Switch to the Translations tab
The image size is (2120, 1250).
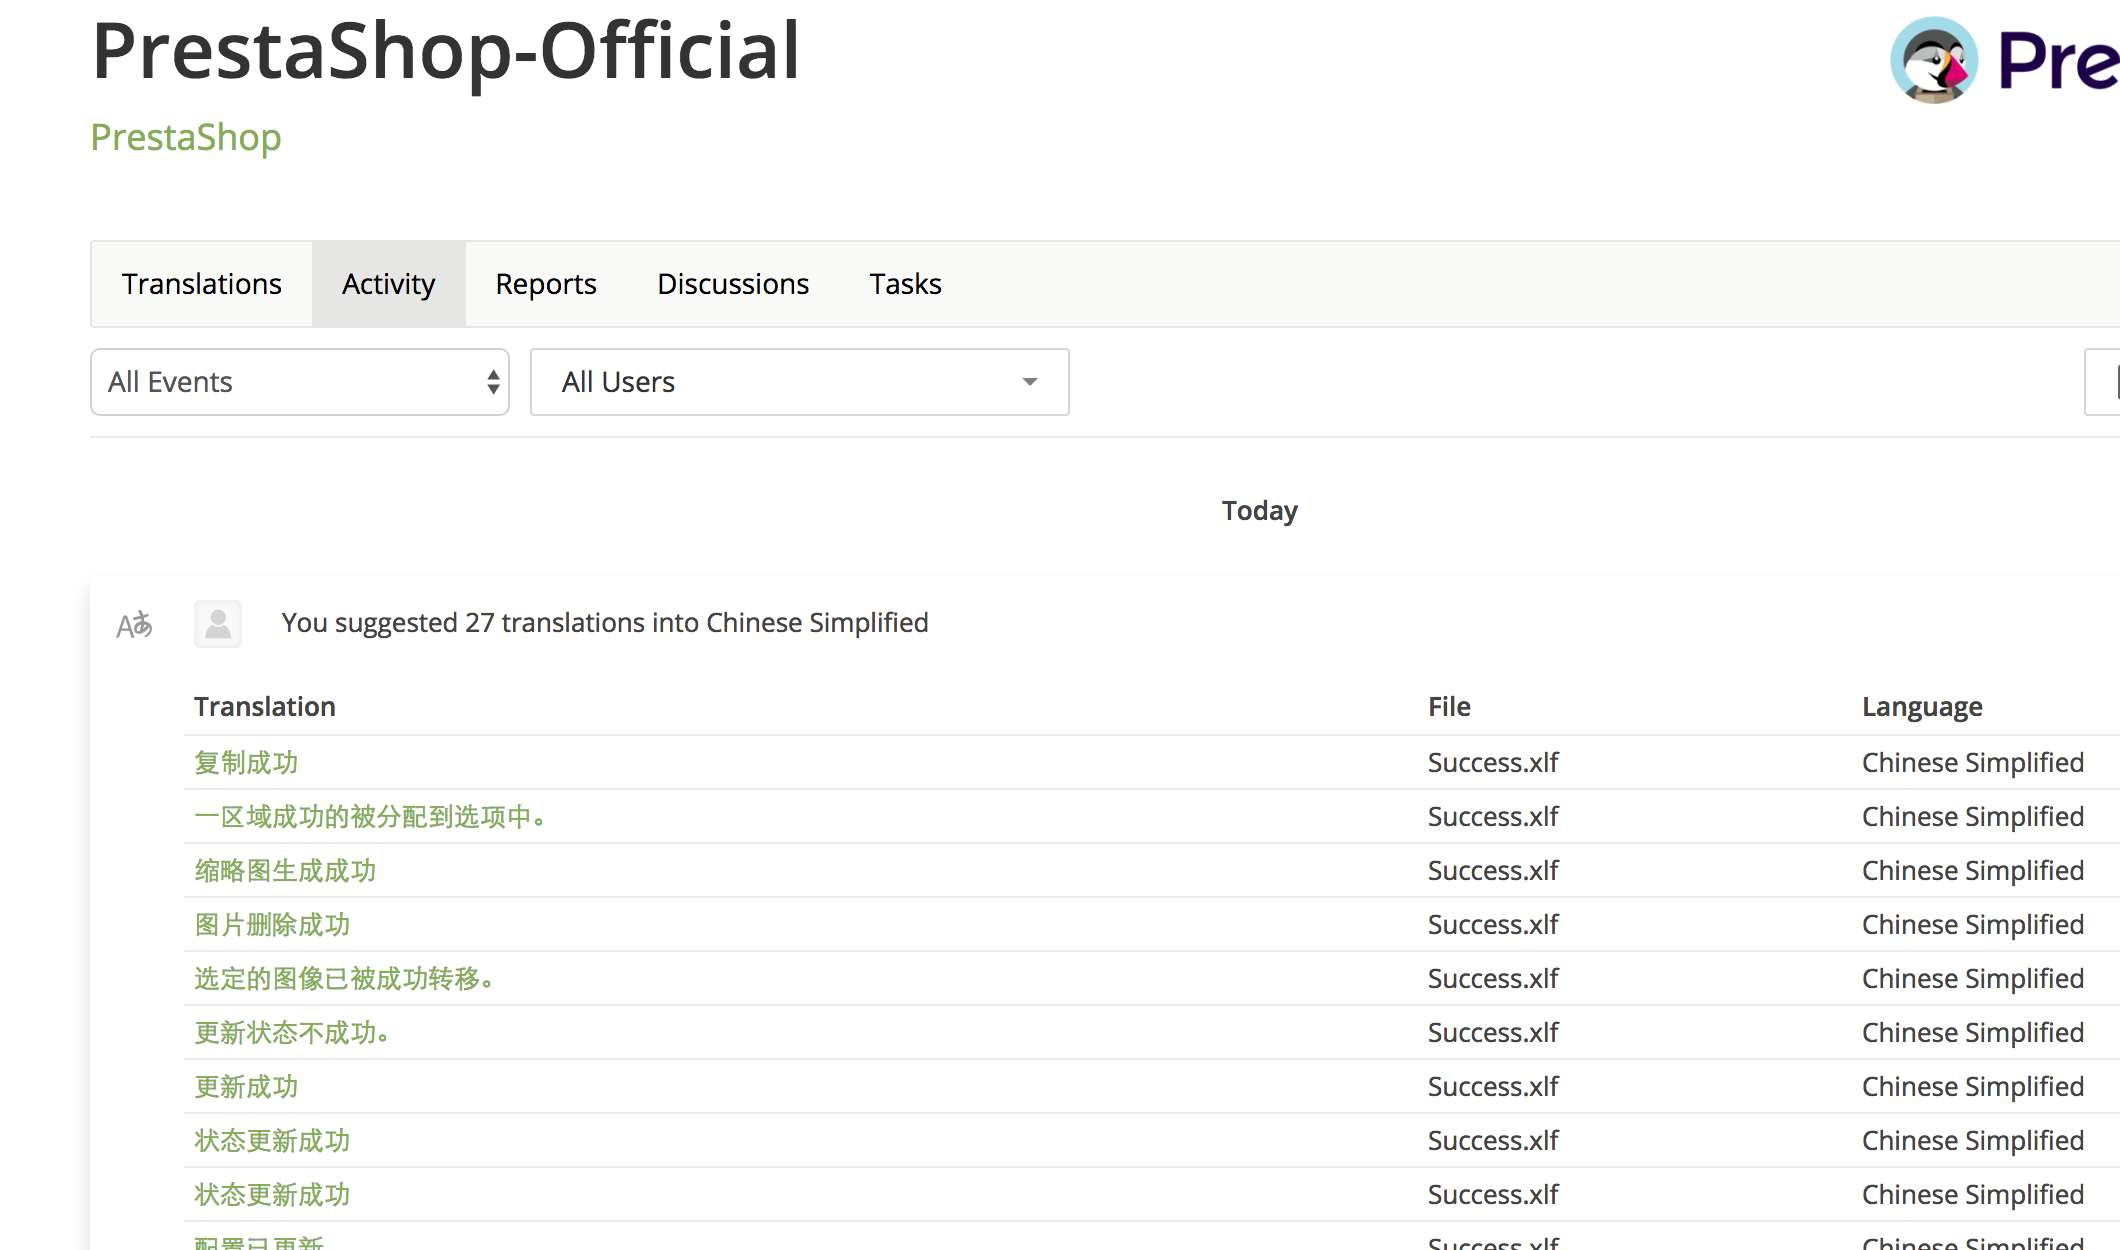tap(202, 284)
